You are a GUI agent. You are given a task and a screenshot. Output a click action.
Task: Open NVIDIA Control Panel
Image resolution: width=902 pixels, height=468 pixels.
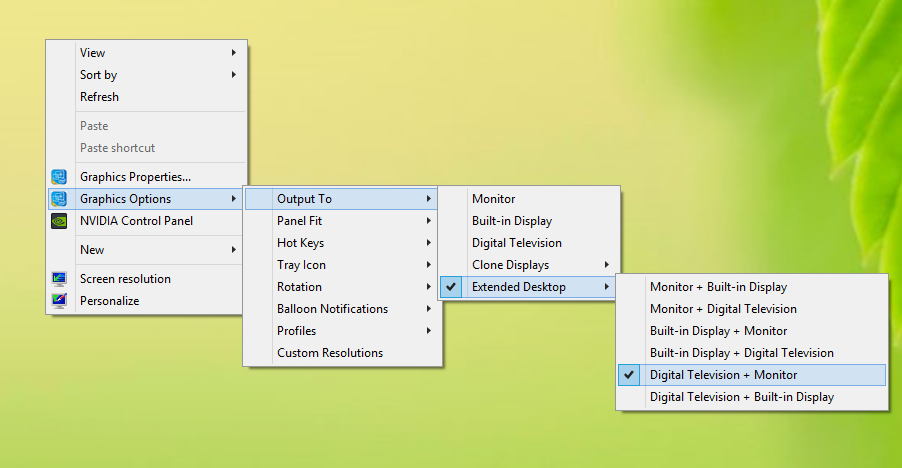(146, 221)
